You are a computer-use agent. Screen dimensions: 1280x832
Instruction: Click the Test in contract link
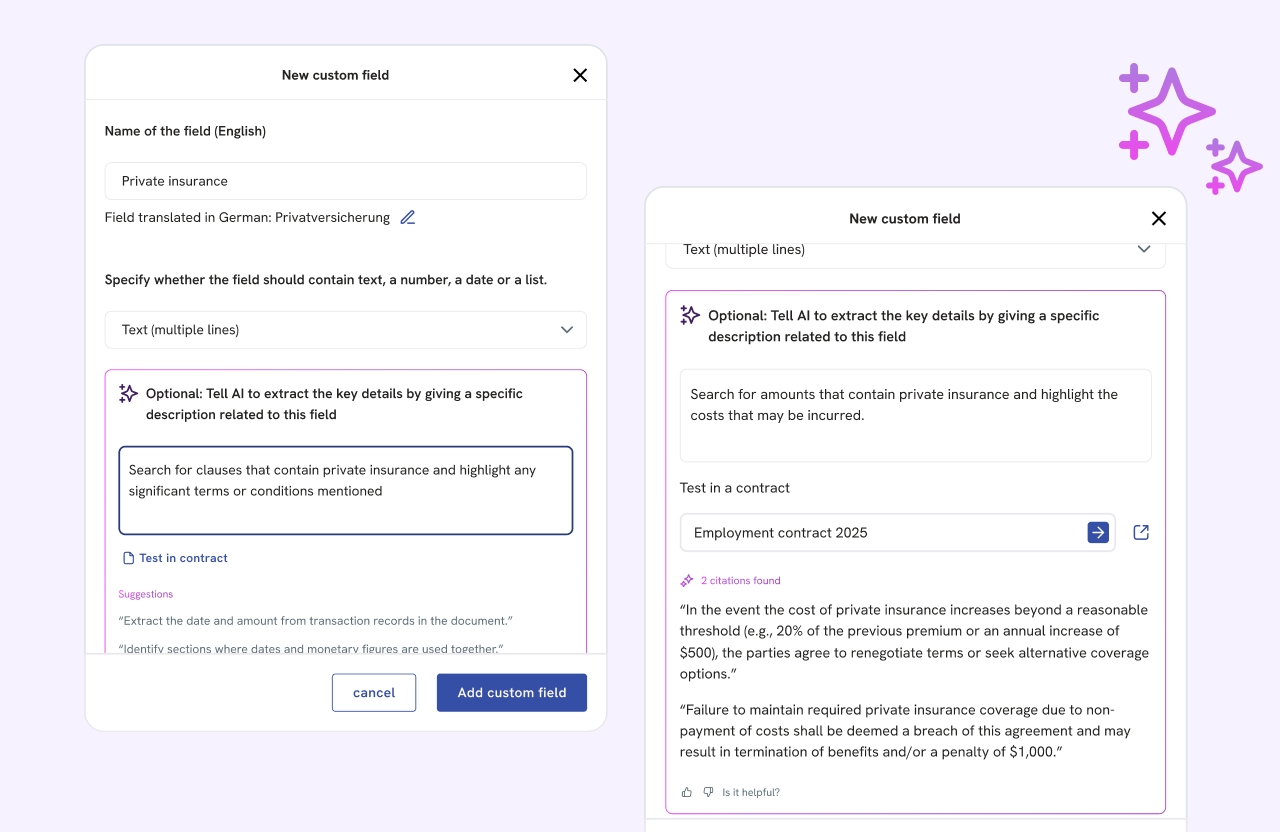[183, 558]
